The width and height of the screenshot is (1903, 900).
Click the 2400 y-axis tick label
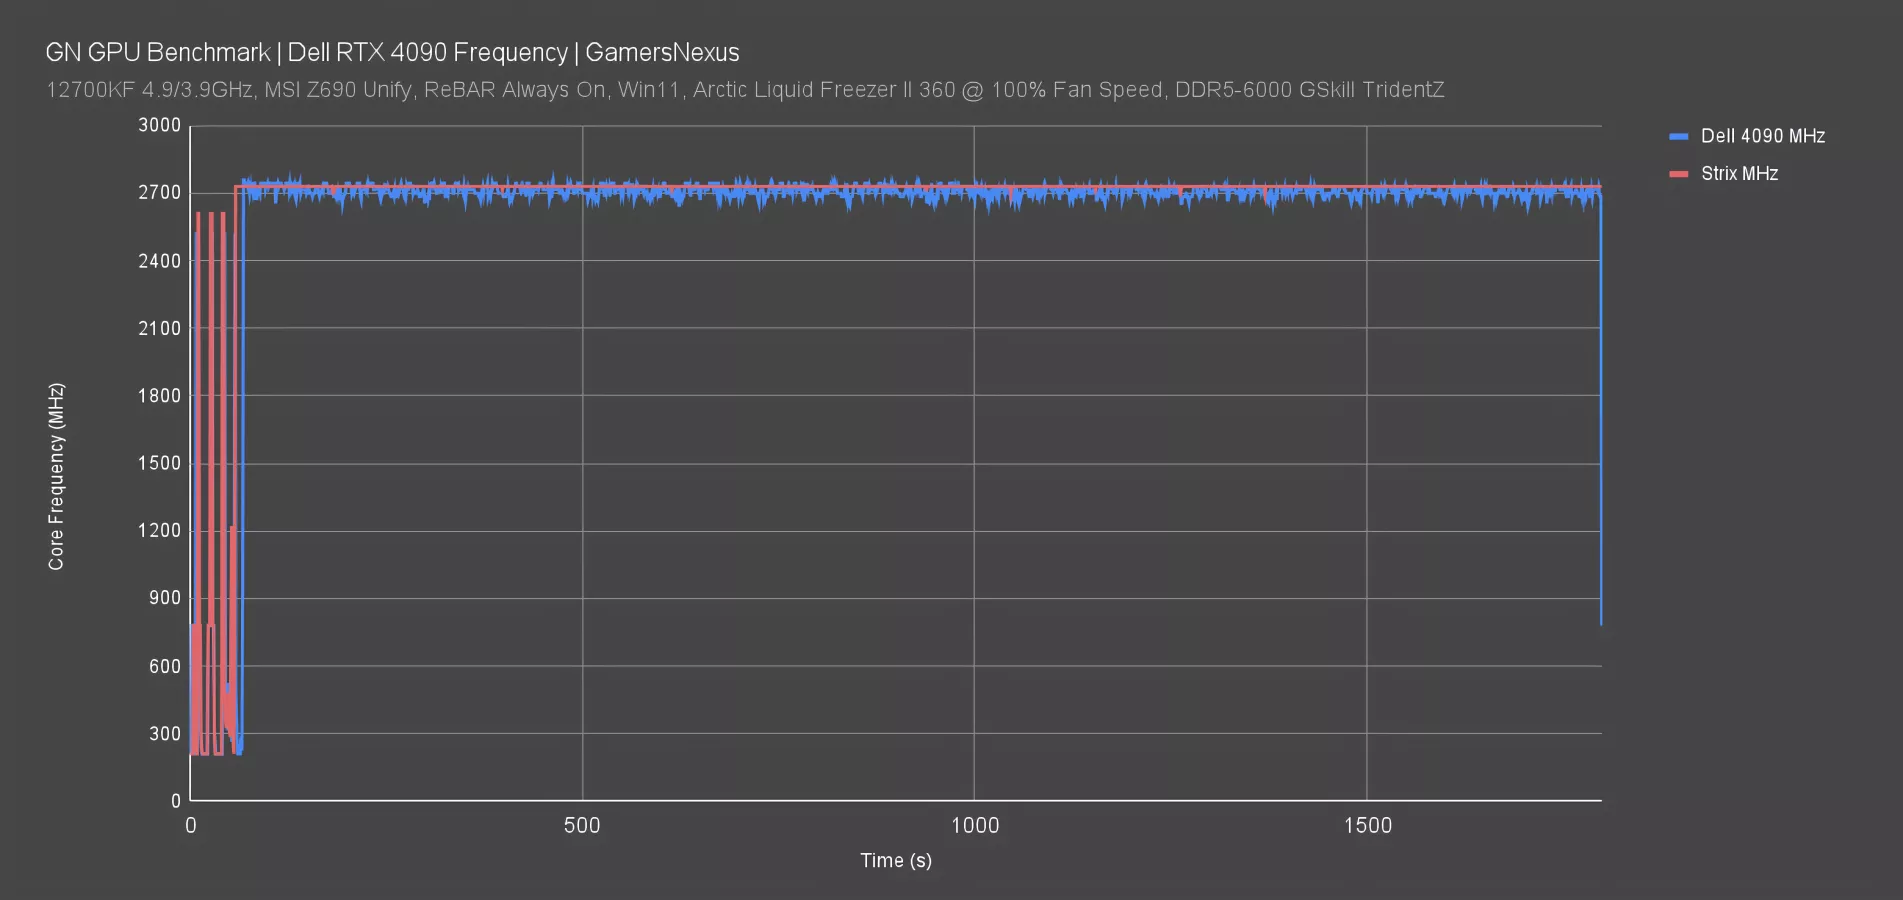159,260
